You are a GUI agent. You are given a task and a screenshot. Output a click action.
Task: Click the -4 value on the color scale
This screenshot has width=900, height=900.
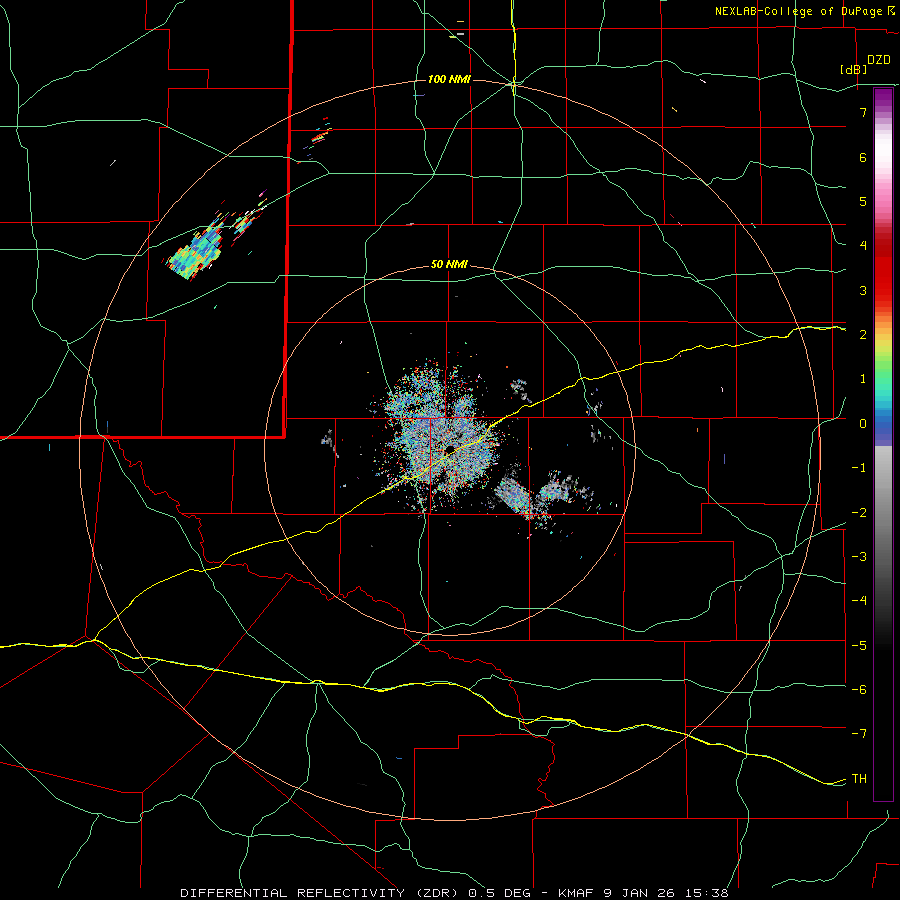[859, 601]
